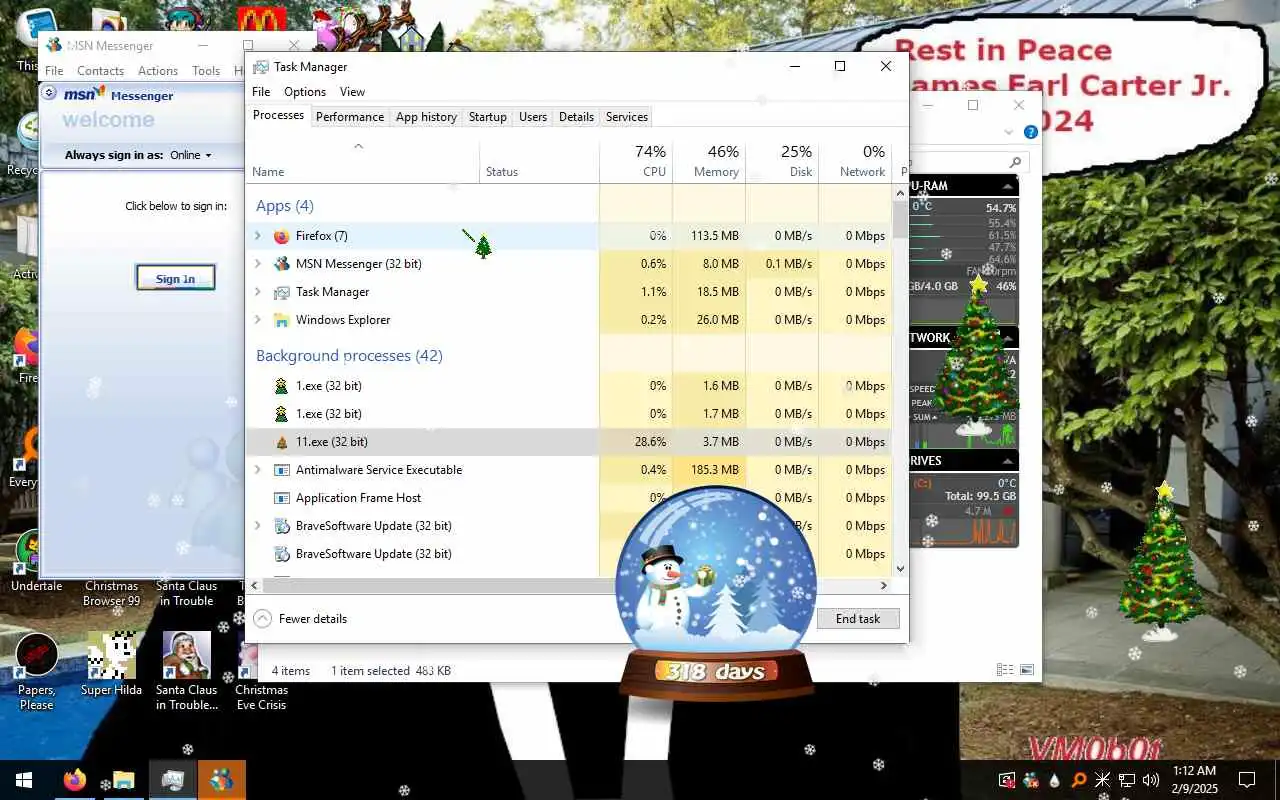Viewport: 1280px width, 800px height.
Task: Click the End task button
Action: tap(858, 619)
